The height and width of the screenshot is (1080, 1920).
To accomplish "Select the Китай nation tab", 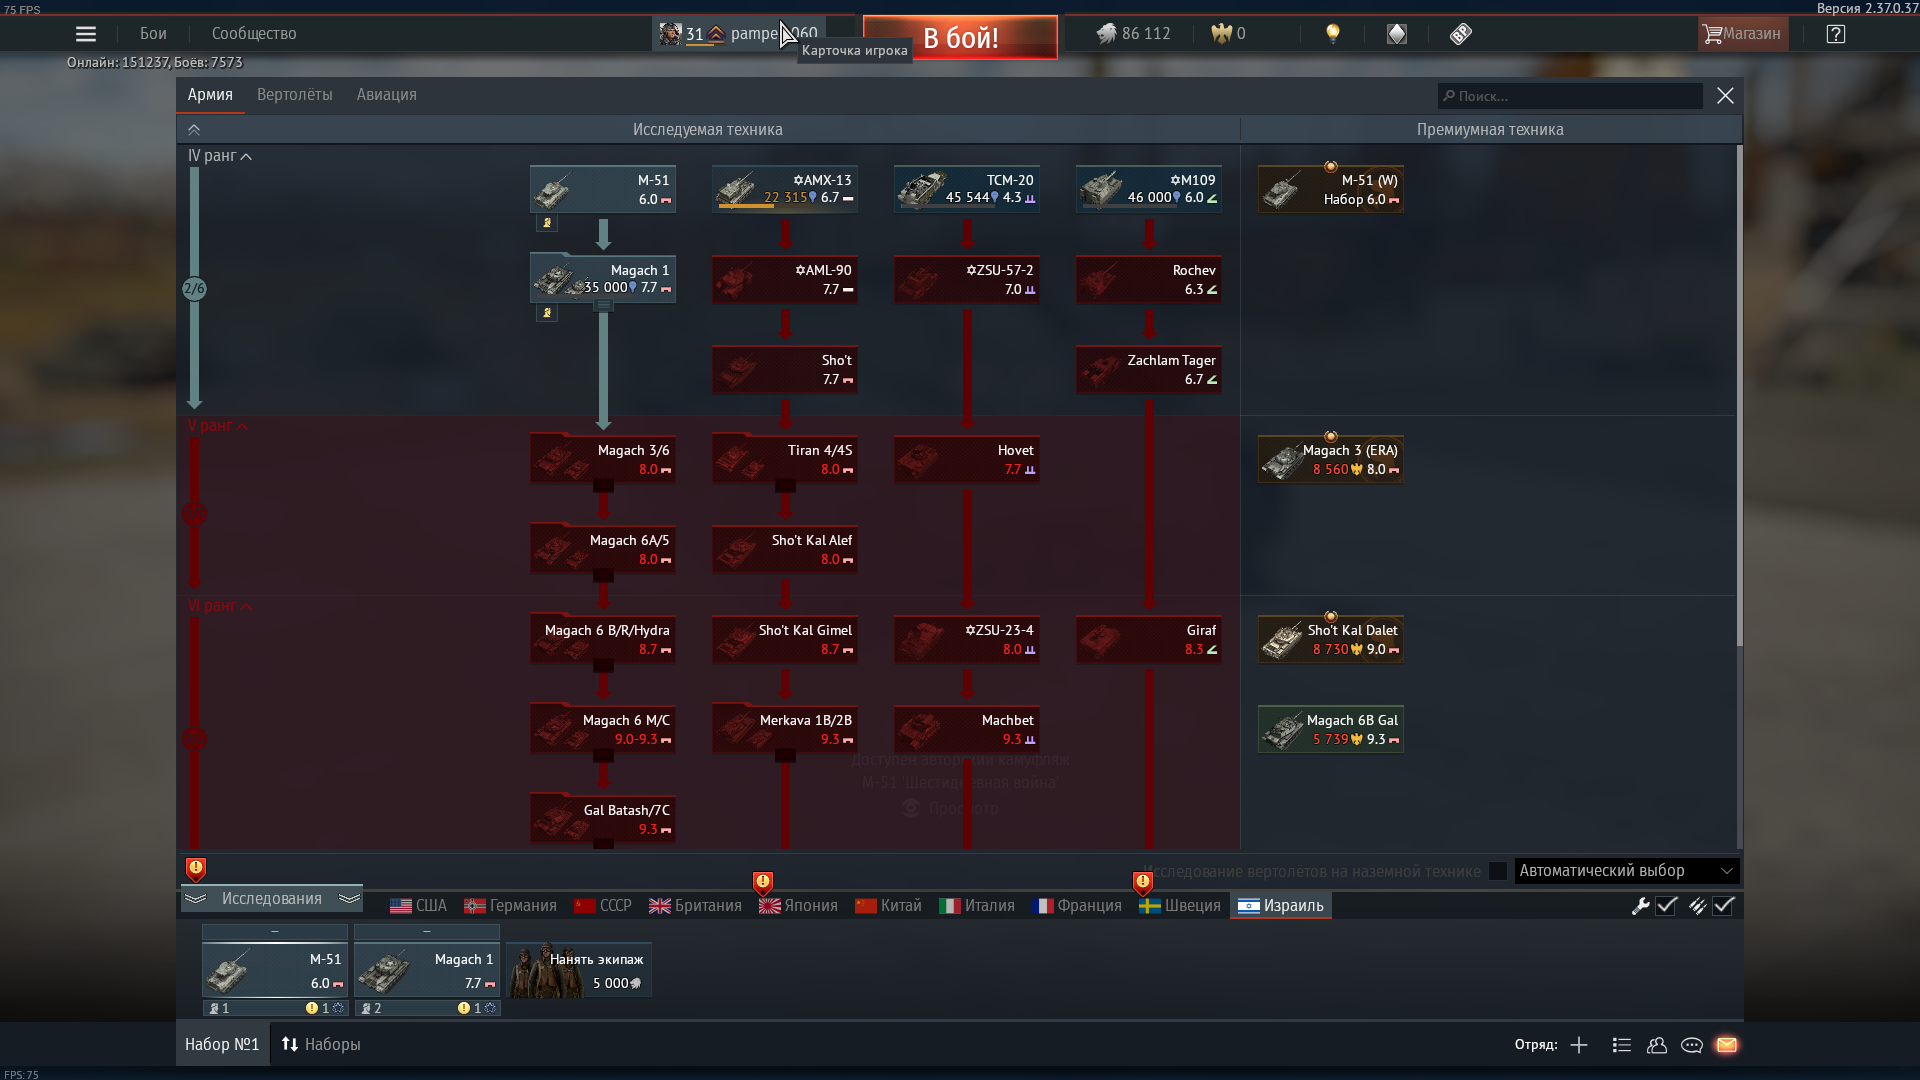I will (x=888, y=906).
